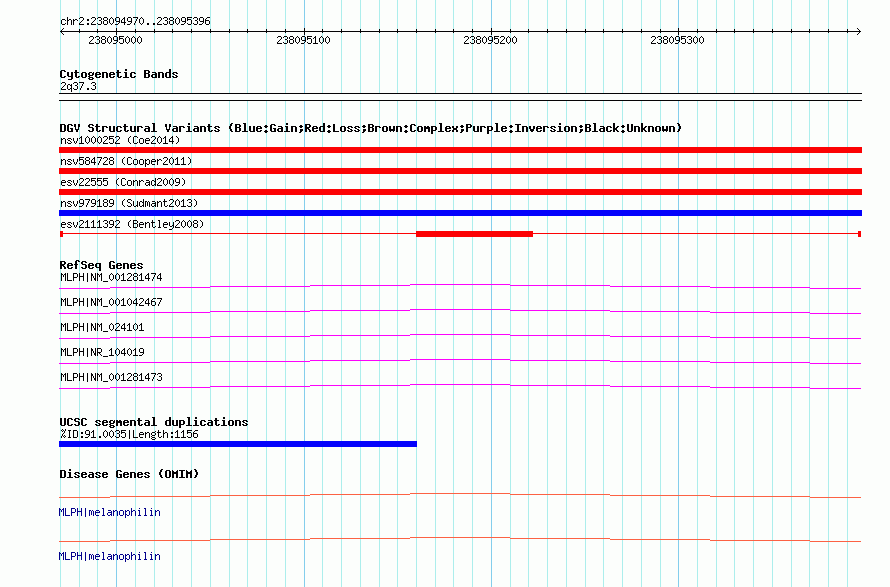Click the 238095100 ruler coordinate
Image resolution: width=890 pixels, height=587 pixels.
[303, 40]
